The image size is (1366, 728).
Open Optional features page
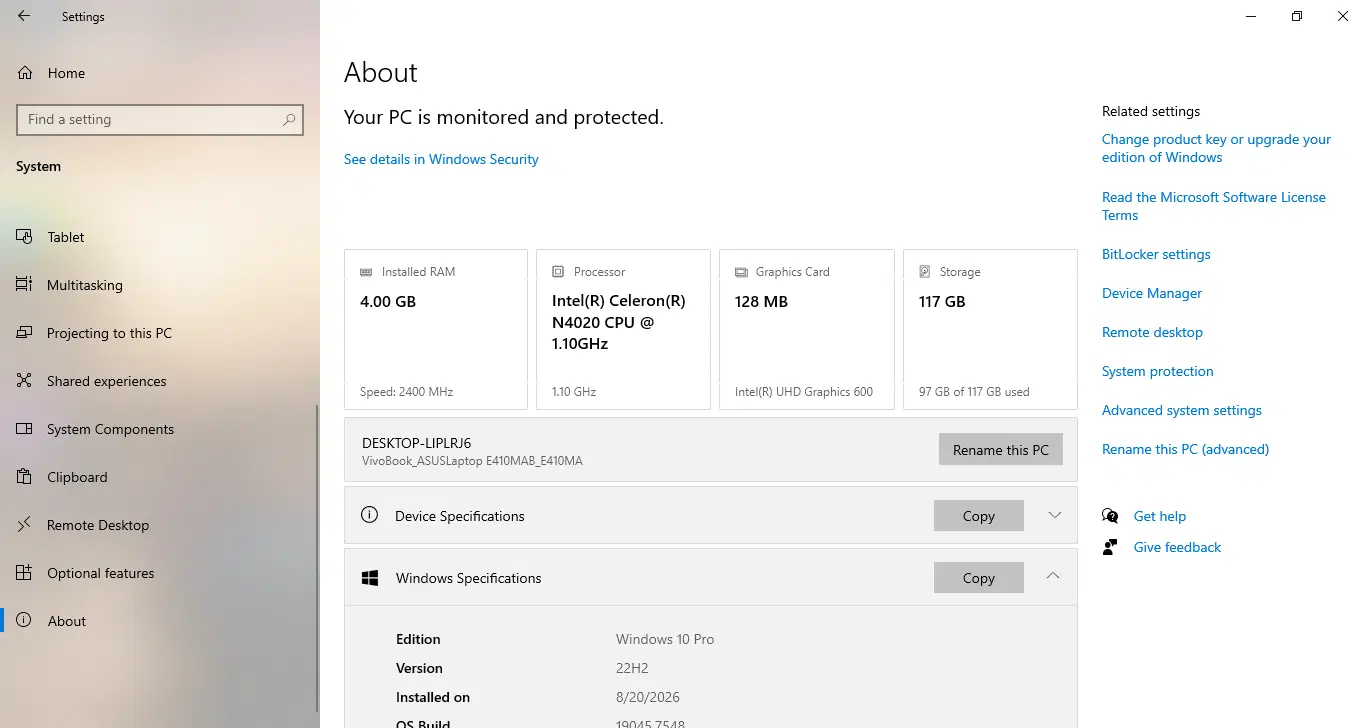pyautogui.click(x=158, y=573)
